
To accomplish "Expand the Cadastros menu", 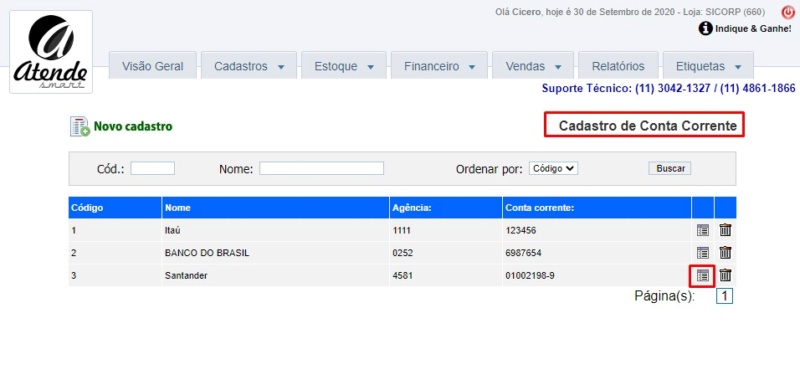I will click(249, 66).
